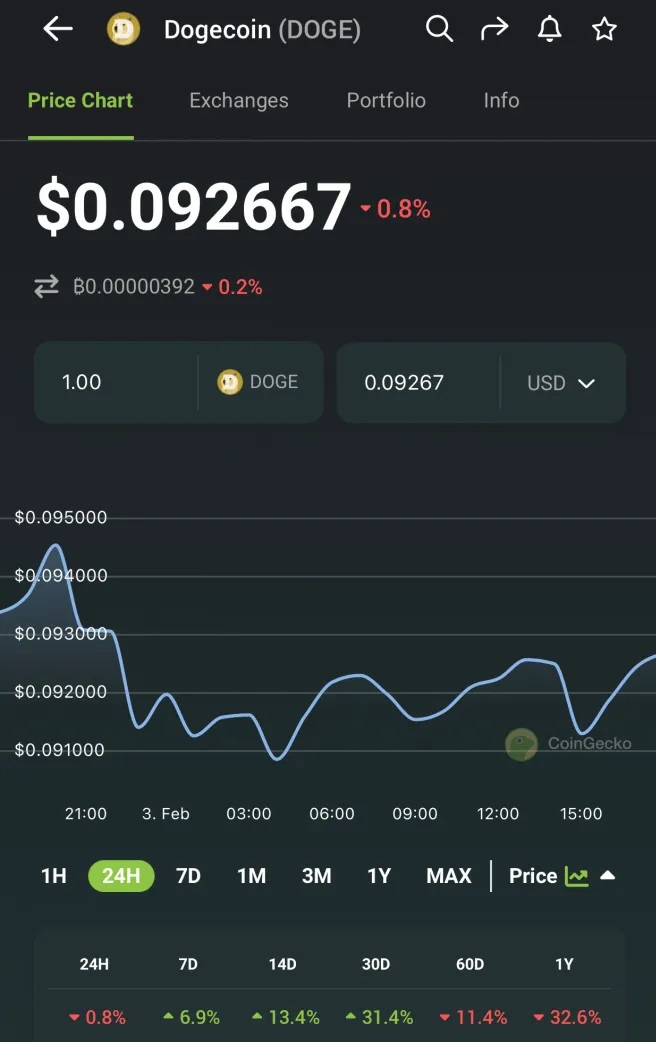Open the DOGE coin selector

(x=259, y=382)
